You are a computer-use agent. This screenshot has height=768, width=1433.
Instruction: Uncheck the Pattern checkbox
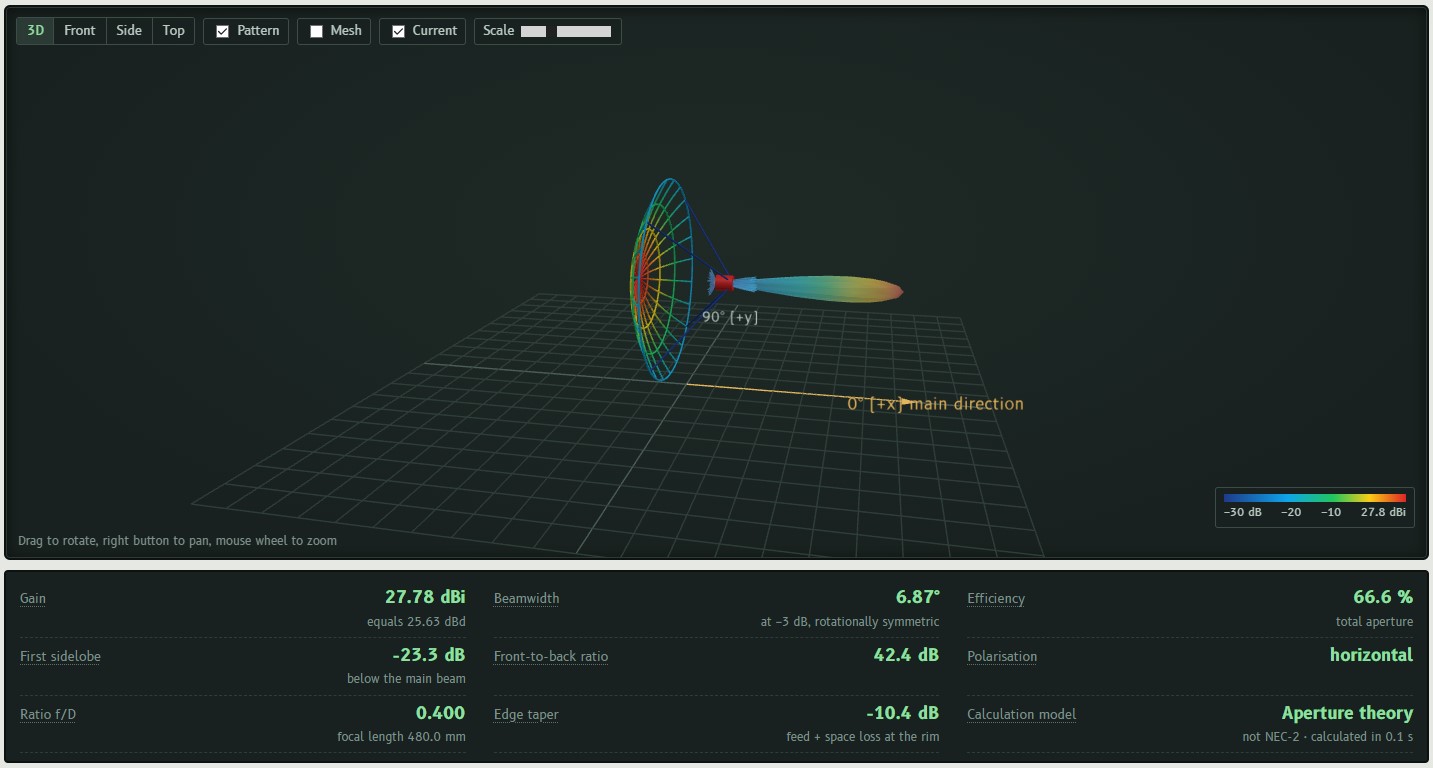pyautogui.click(x=223, y=32)
